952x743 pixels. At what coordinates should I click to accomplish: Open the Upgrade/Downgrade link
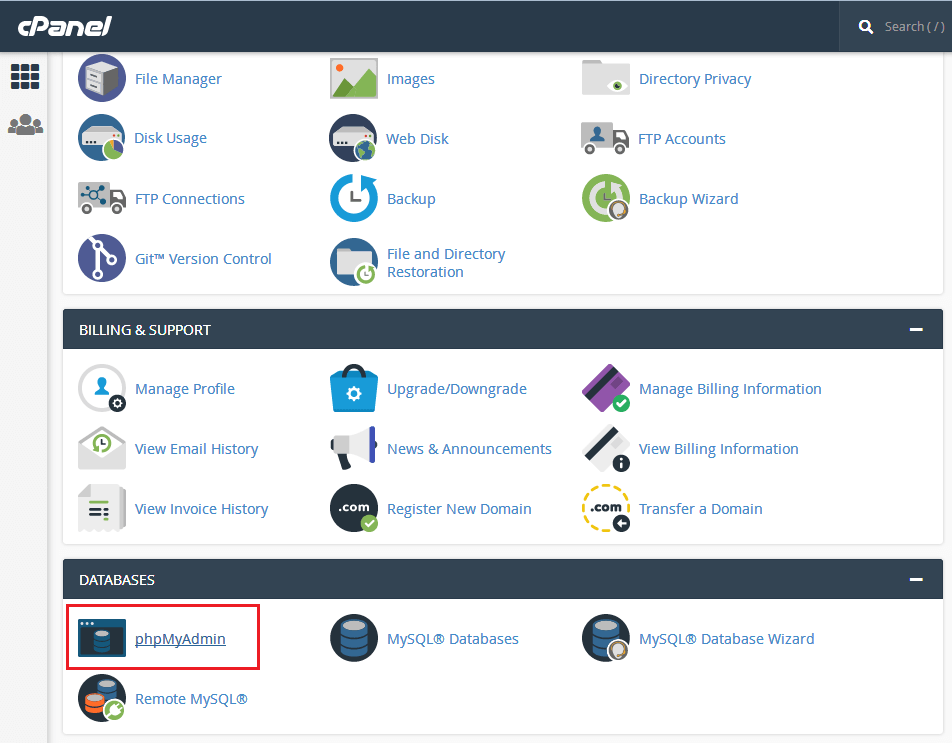click(x=457, y=389)
